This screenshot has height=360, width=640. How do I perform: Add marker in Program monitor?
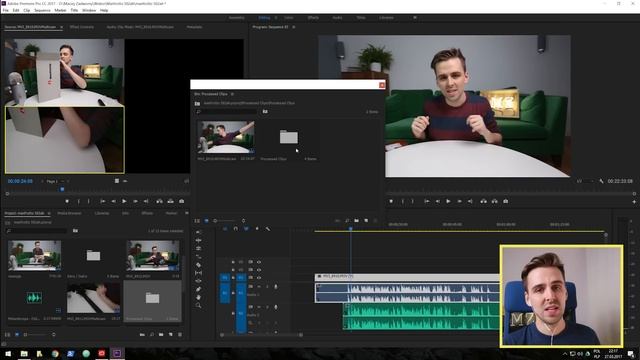[391, 201]
